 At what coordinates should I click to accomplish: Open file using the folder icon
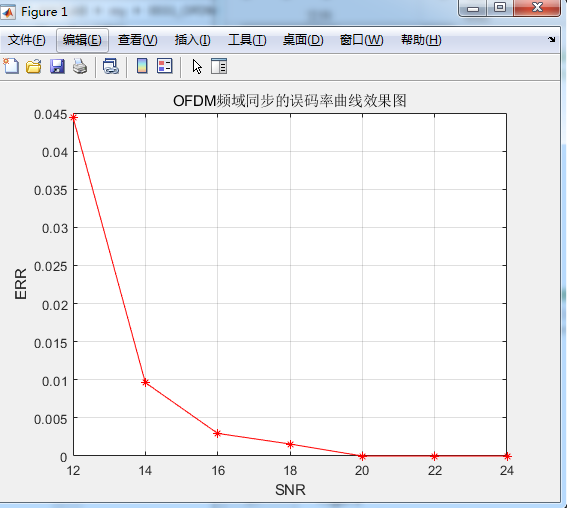coord(34,67)
